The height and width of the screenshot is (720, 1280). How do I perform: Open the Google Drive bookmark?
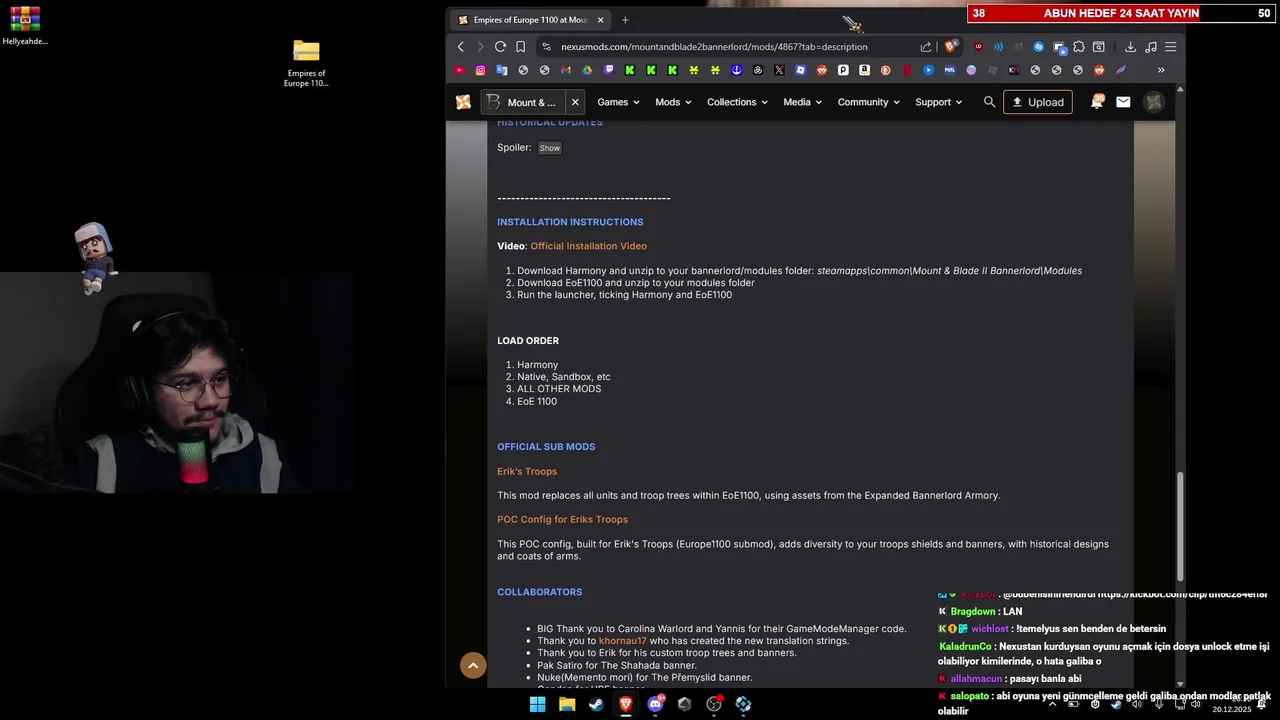click(x=587, y=70)
